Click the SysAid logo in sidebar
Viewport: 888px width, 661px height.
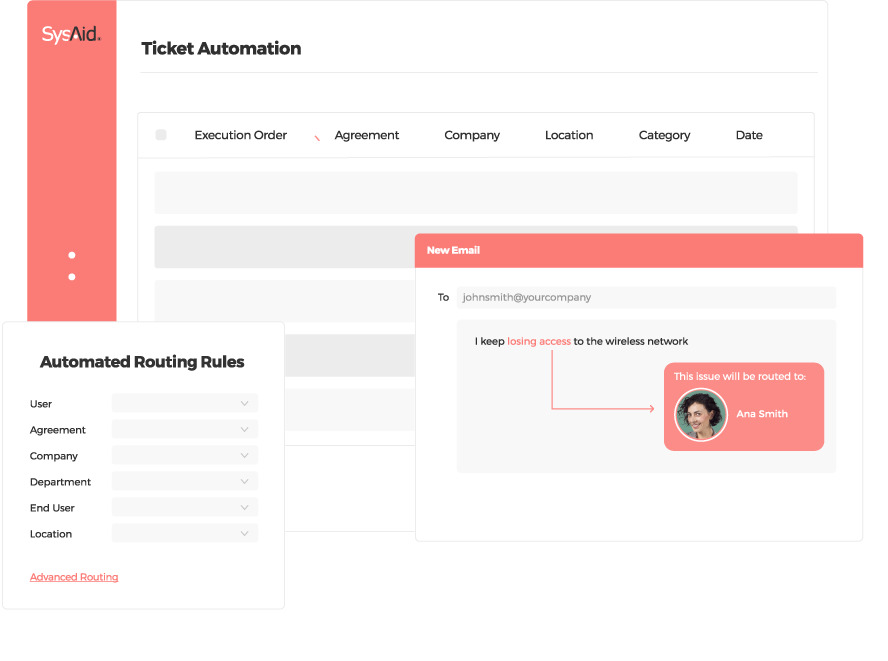[71, 35]
